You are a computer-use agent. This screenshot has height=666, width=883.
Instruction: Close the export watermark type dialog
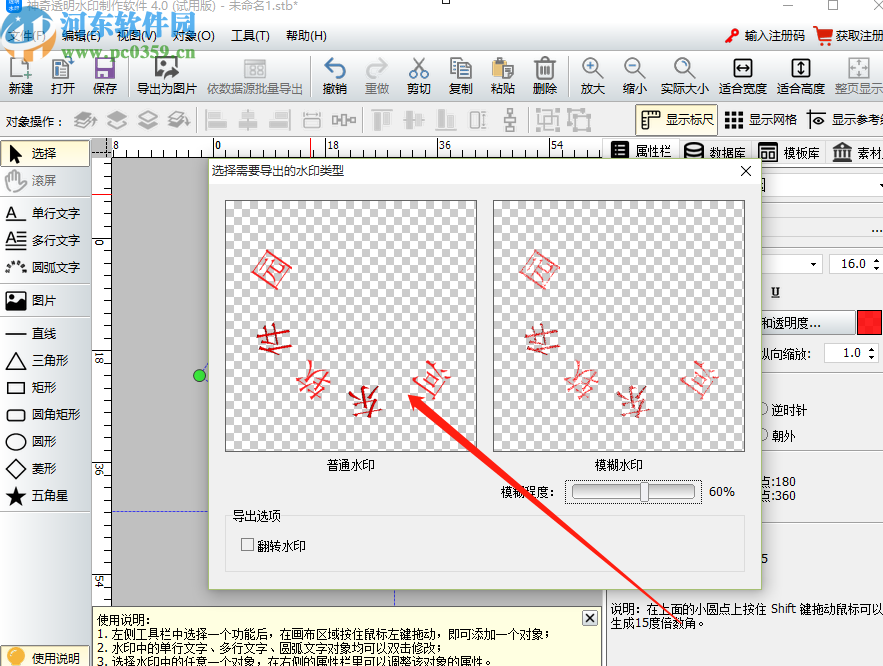[x=746, y=171]
